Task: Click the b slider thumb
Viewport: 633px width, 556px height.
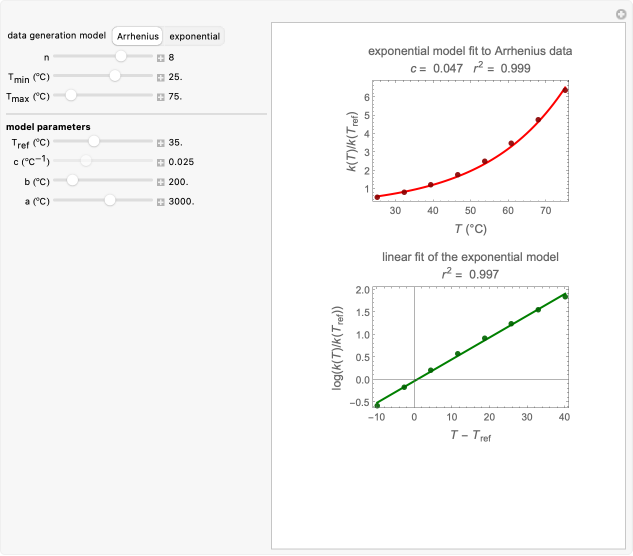Action: click(72, 181)
